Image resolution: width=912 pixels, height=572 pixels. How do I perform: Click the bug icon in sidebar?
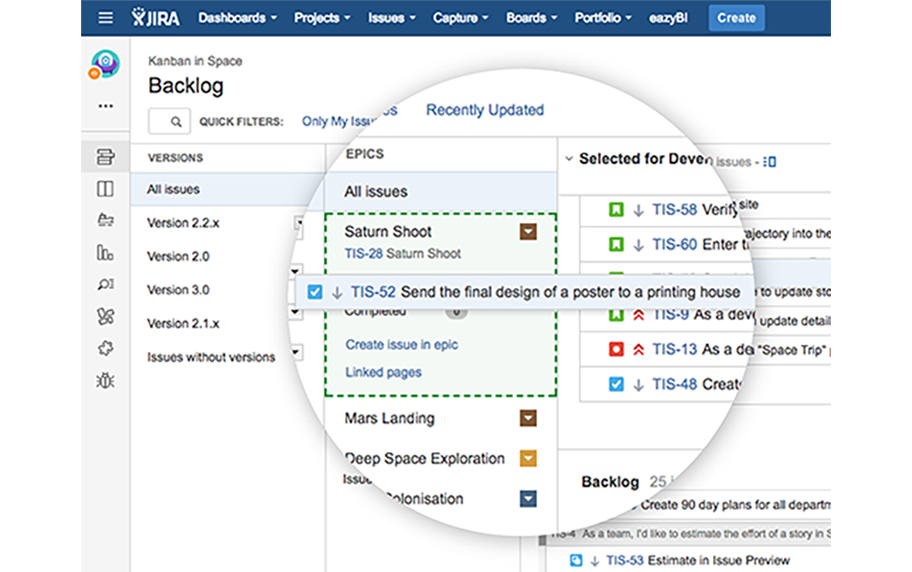point(105,380)
